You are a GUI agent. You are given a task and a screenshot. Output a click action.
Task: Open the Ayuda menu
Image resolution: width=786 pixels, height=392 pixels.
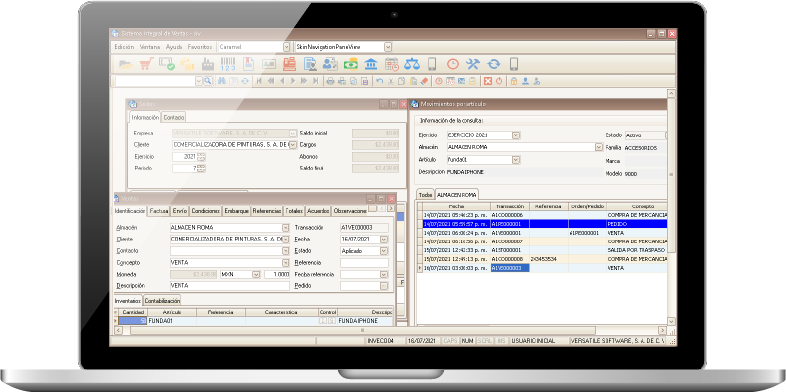174,47
